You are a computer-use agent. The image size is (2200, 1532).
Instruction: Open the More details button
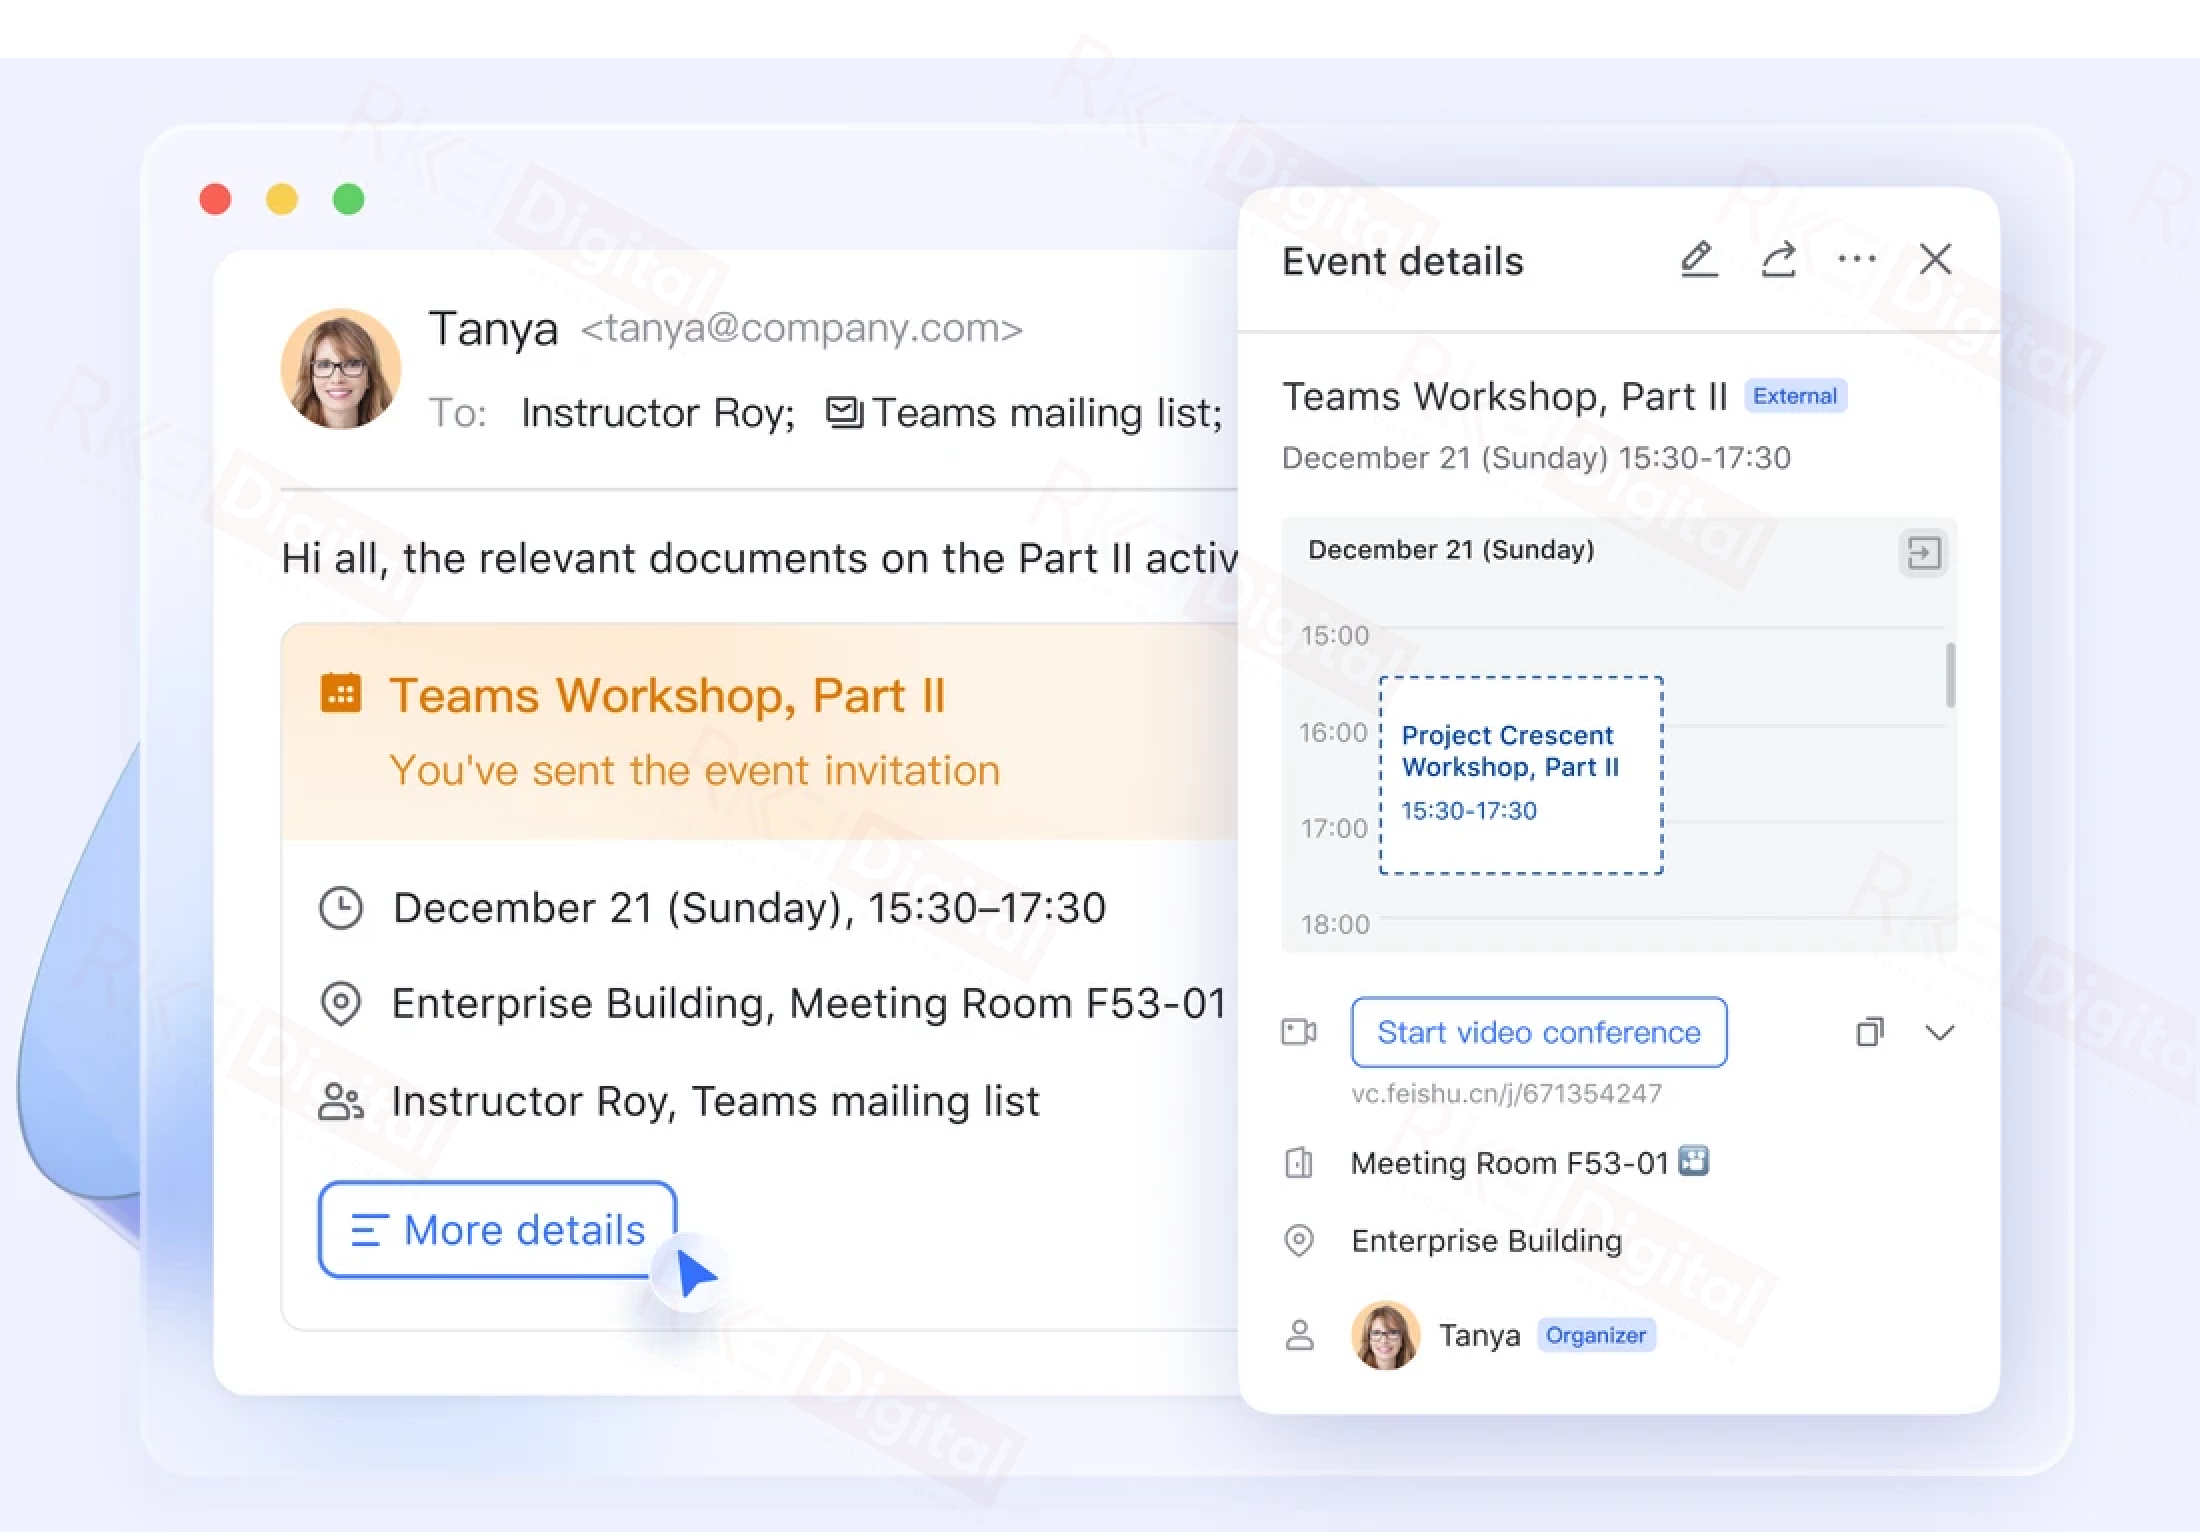point(497,1229)
